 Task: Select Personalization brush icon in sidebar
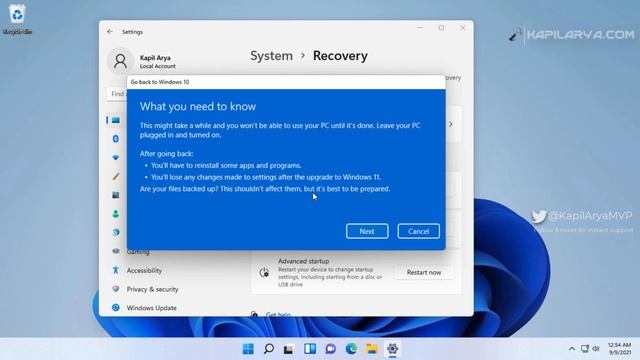point(116,176)
